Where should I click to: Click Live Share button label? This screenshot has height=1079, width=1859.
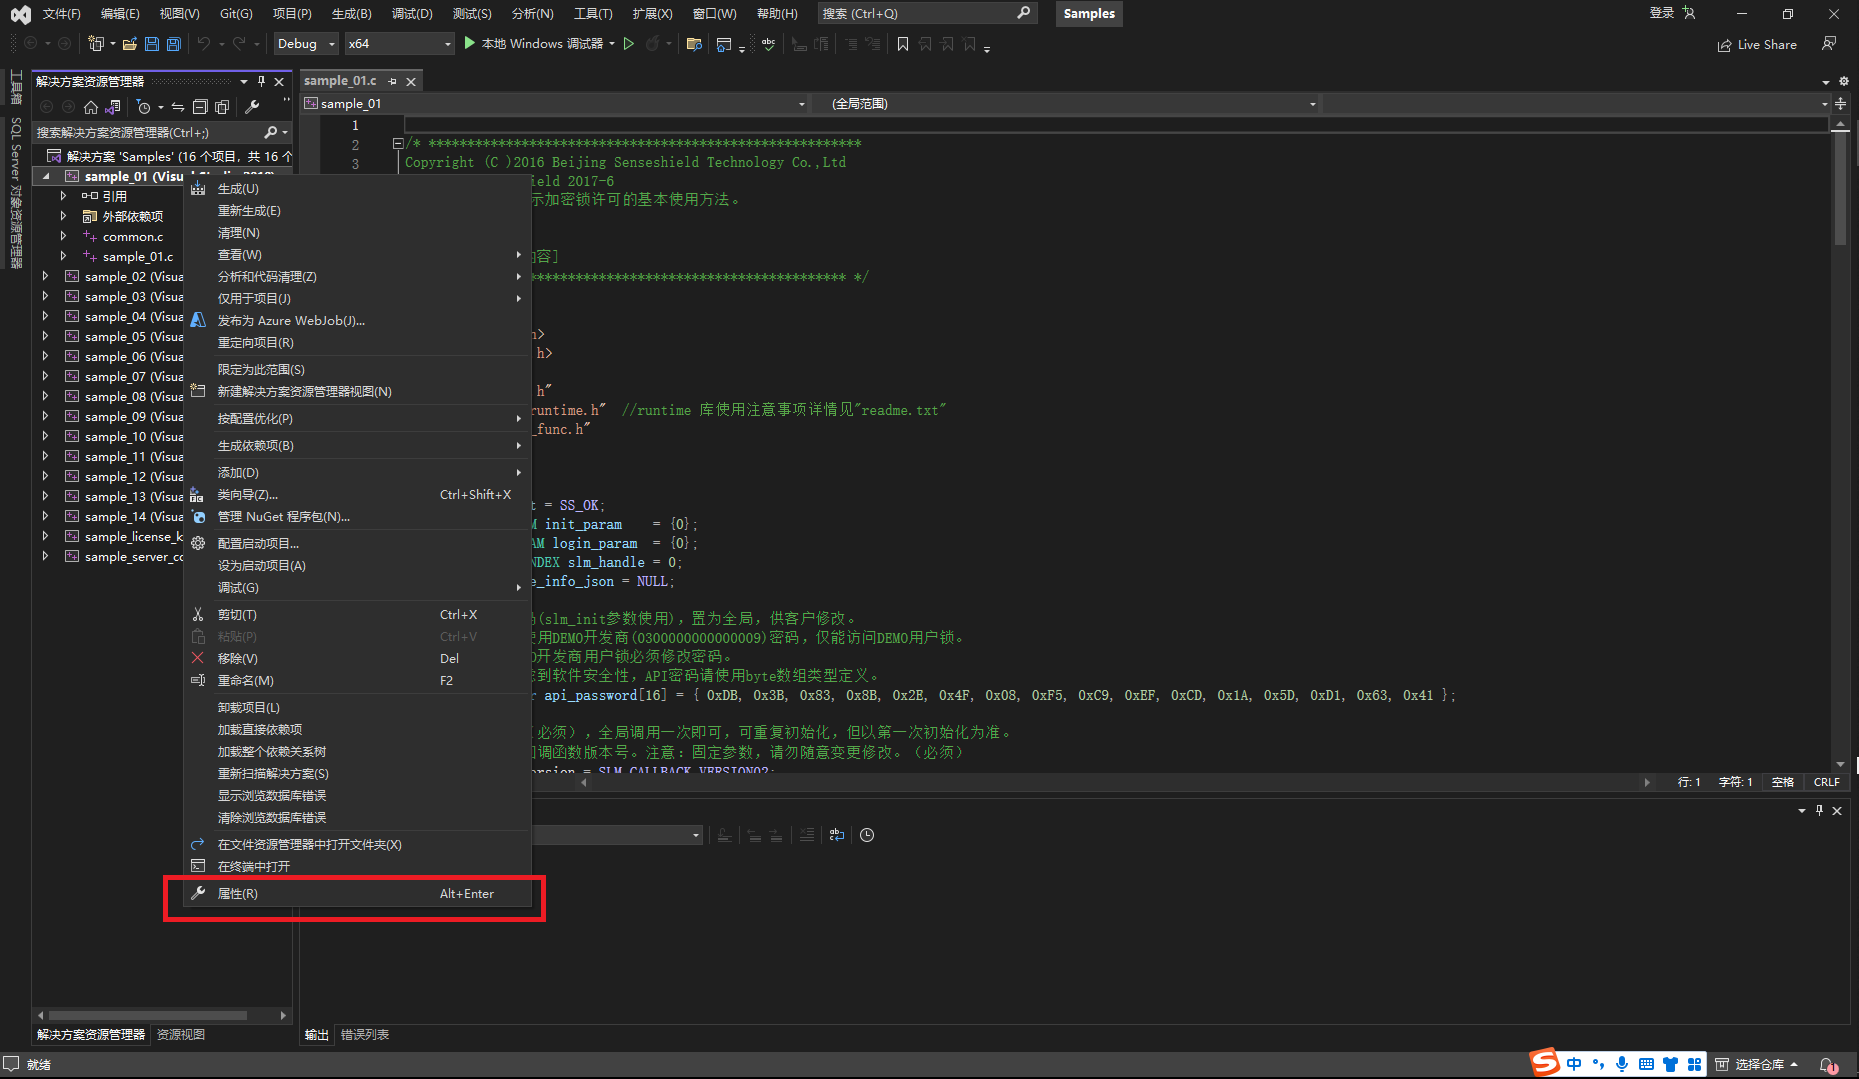1767,45
